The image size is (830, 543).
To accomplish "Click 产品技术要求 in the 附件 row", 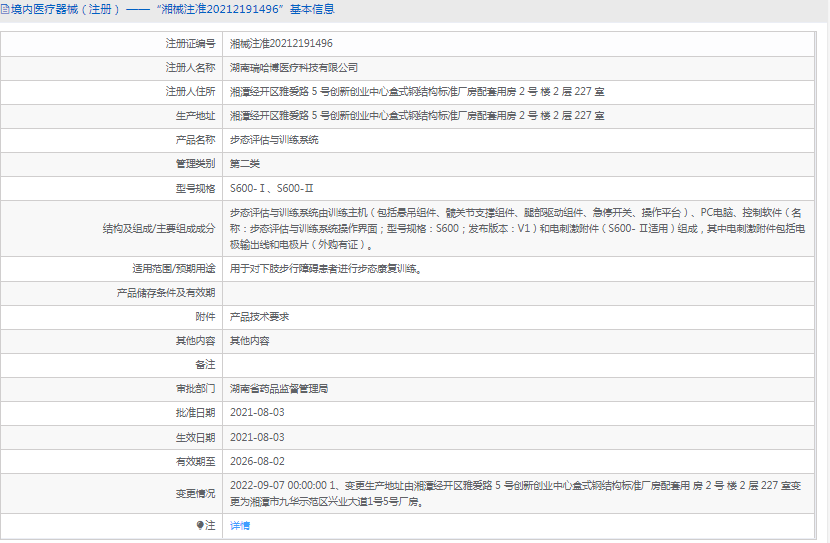I will click(x=259, y=316).
